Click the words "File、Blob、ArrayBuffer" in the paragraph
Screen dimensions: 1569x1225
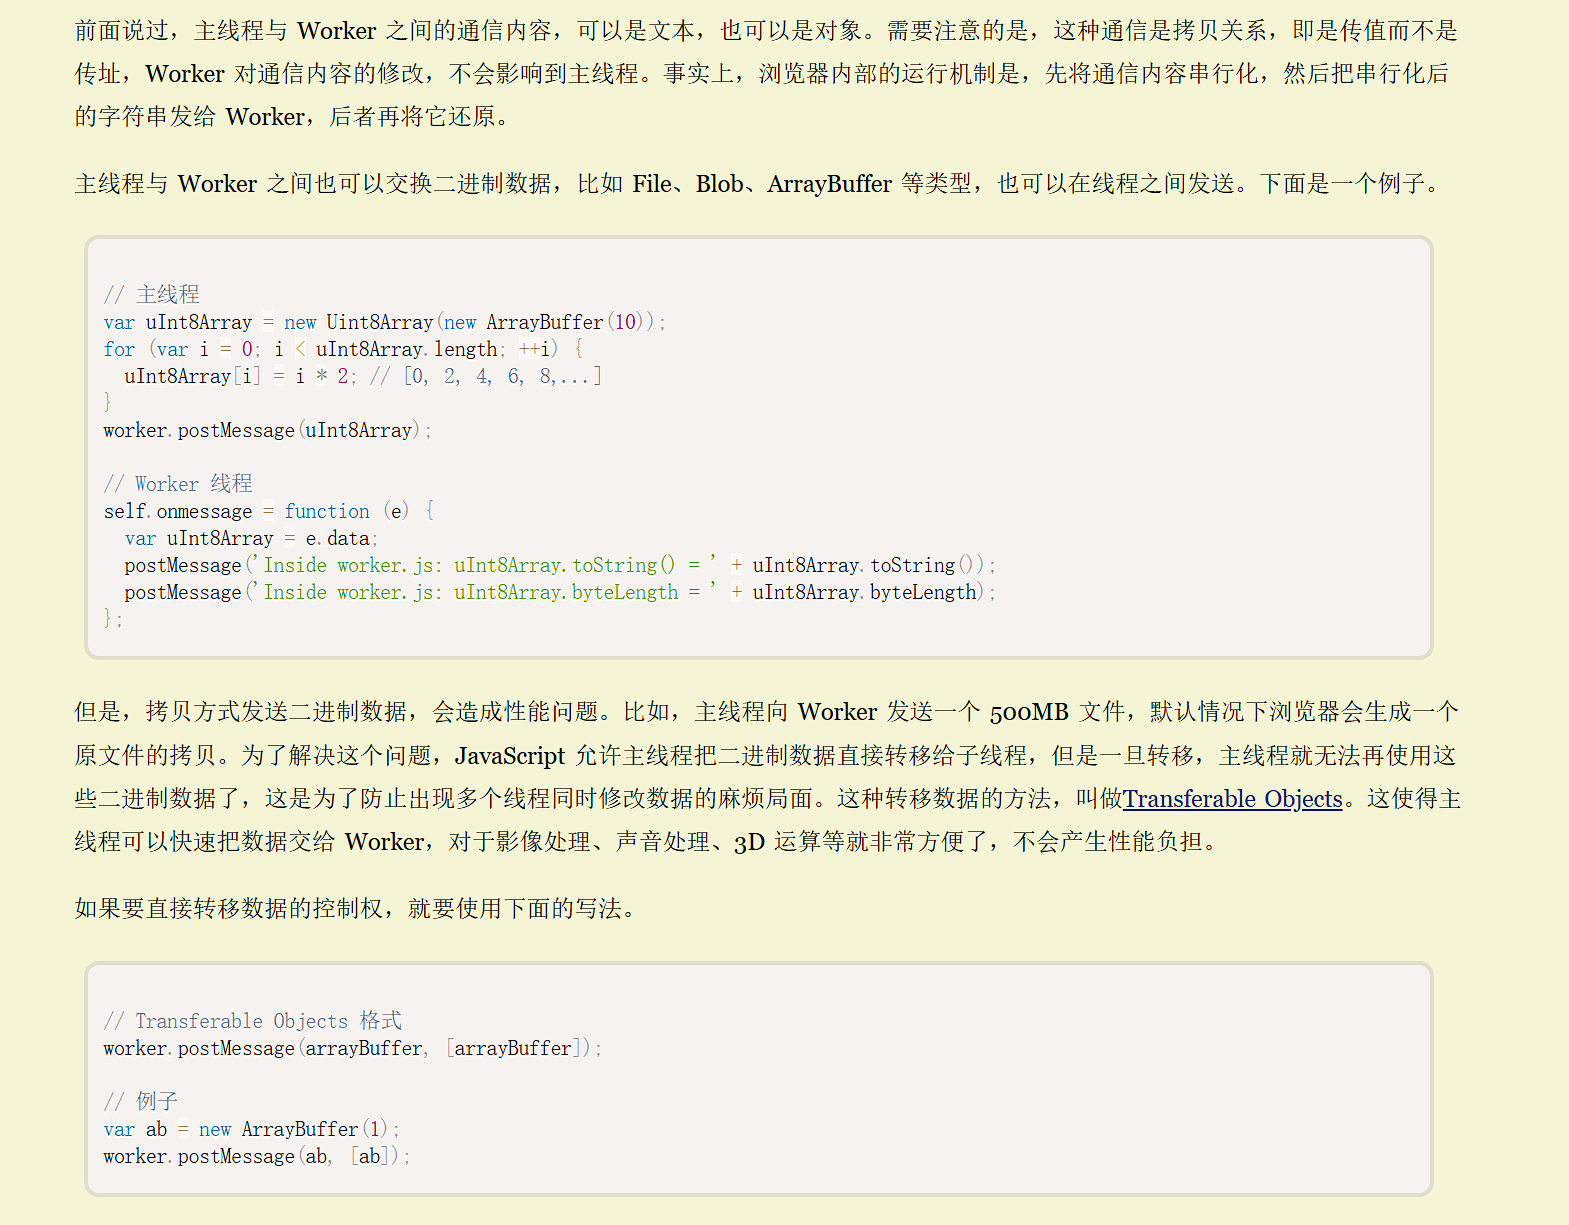[x=762, y=184]
